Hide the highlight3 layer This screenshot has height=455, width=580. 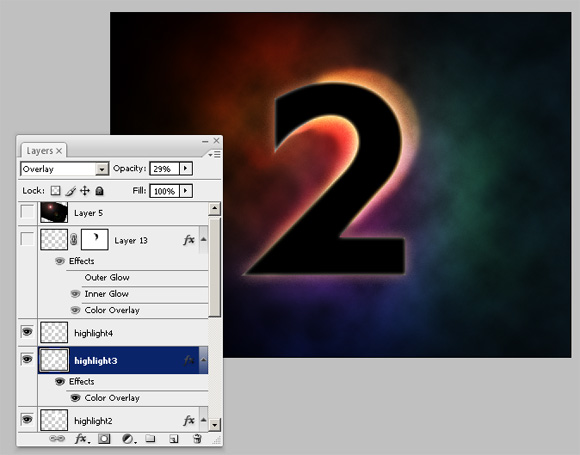[27, 358]
